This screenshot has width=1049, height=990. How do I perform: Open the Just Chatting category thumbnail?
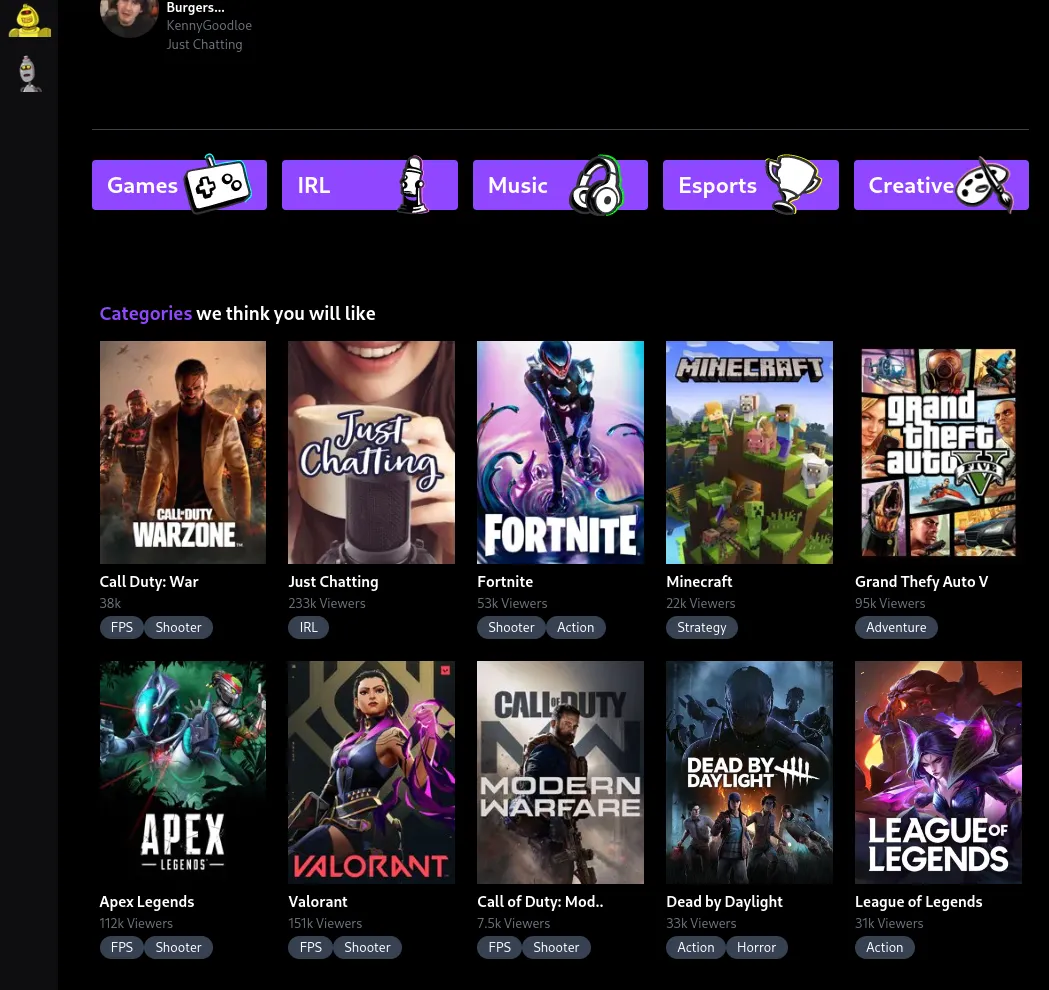coord(371,452)
